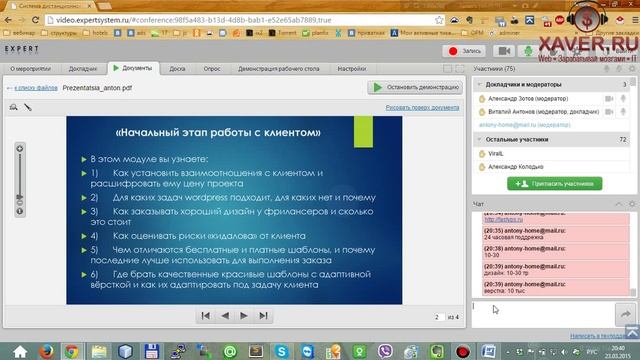Jump to the last slide
Screen dimensions: 640x360
point(263,316)
